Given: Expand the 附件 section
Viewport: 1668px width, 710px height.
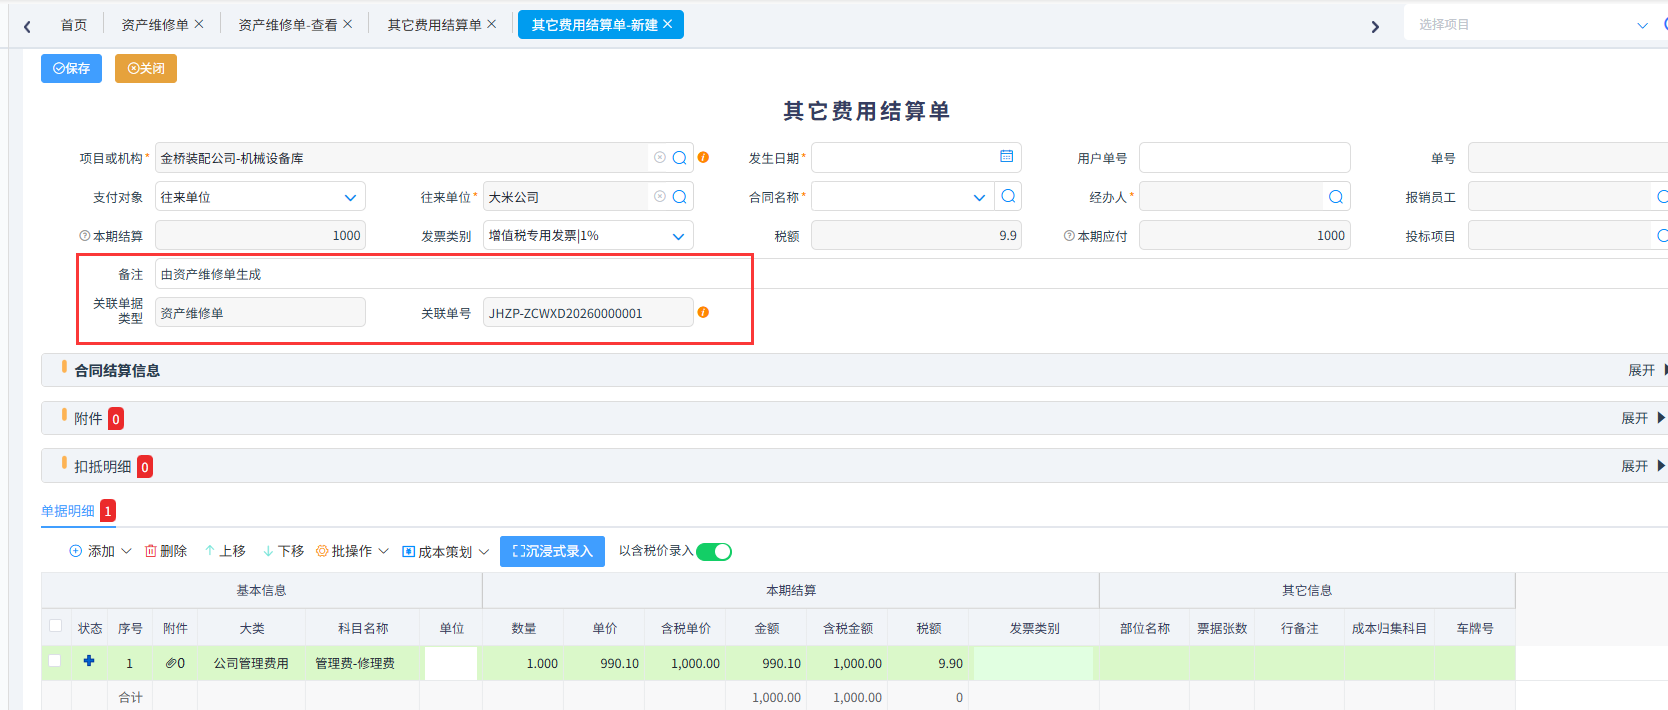Looking at the screenshot, I should pyautogui.click(x=1642, y=418).
